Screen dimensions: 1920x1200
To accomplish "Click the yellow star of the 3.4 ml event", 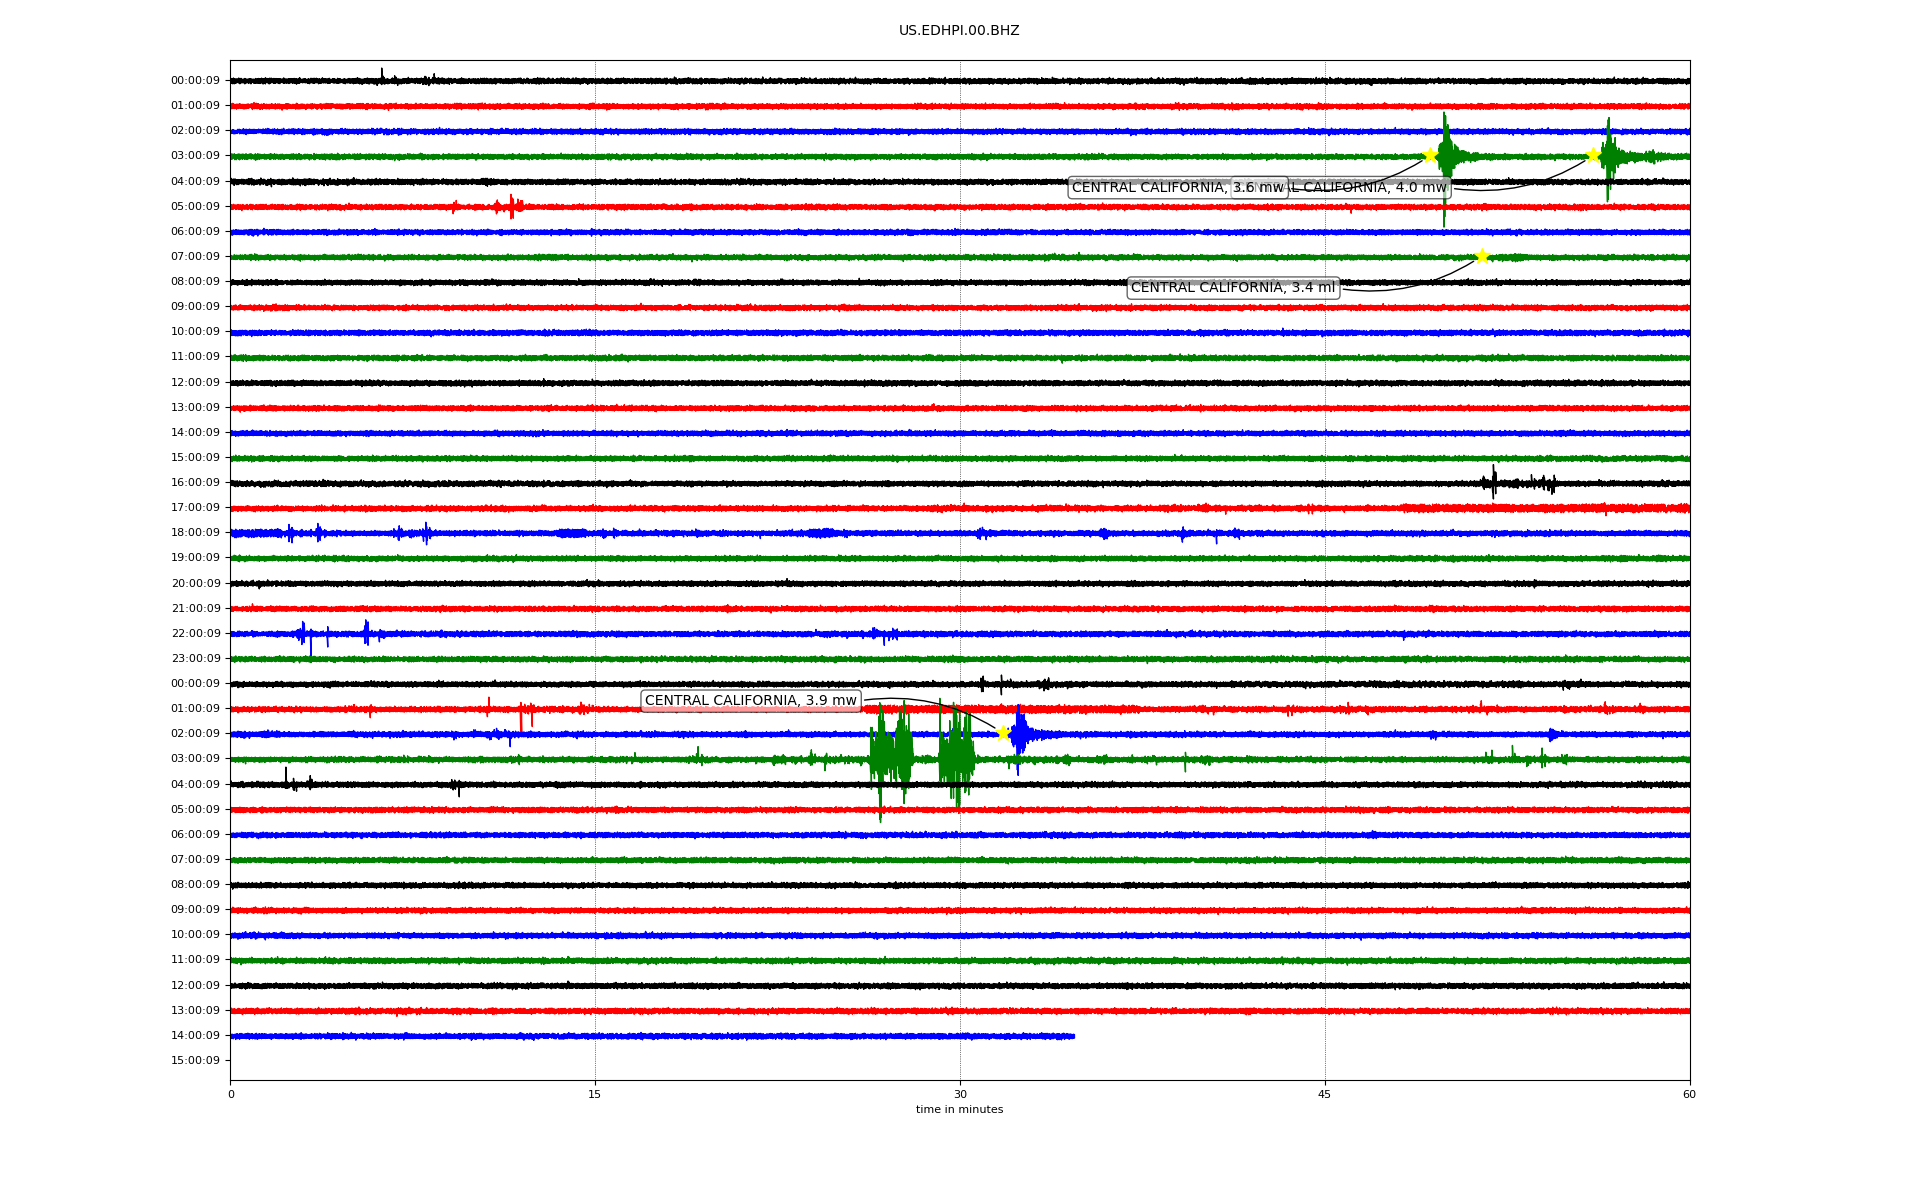I will 1482,256.
